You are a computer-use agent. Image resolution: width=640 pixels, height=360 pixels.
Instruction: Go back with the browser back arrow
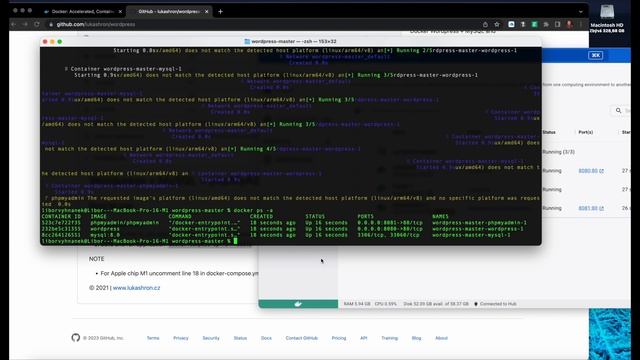[x=14, y=24]
